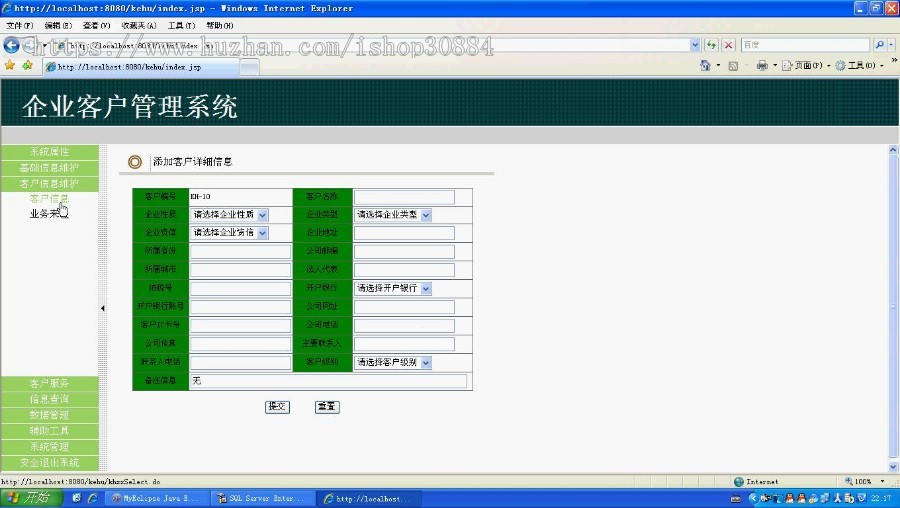Open the 系统属性 sidebar section
Image resolution: width=900 pixels, height=508 pixels.
pyautogui.click(x=50, y=152)
